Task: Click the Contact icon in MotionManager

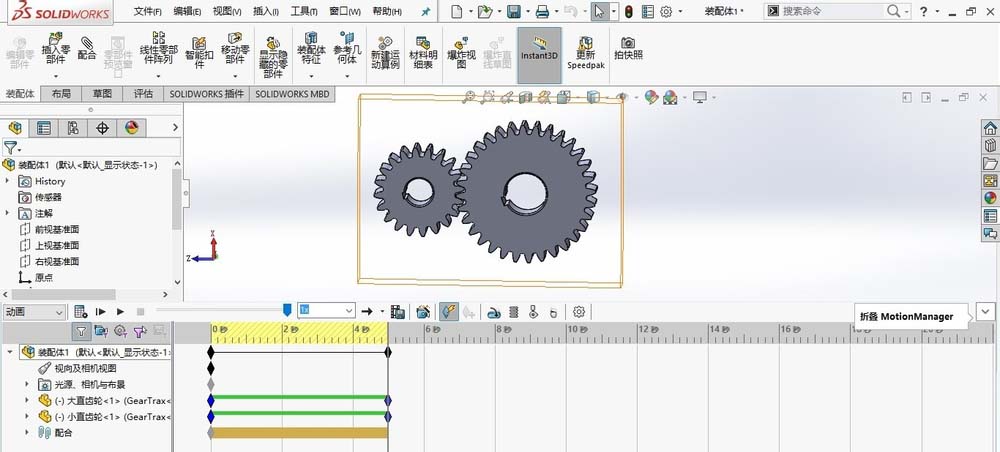Action: pyautogui.click(x=534, y=312)
